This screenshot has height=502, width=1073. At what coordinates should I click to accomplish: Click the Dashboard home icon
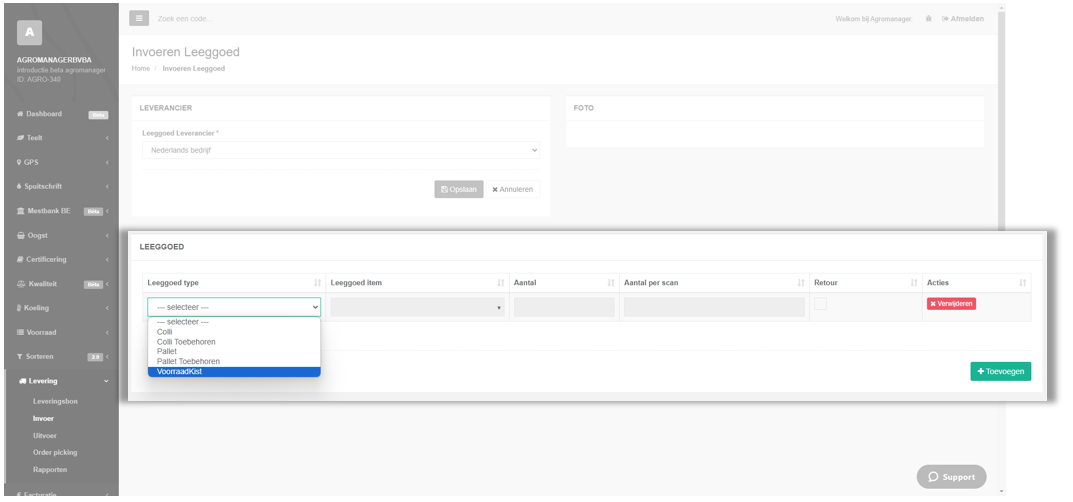click(21, 114)
